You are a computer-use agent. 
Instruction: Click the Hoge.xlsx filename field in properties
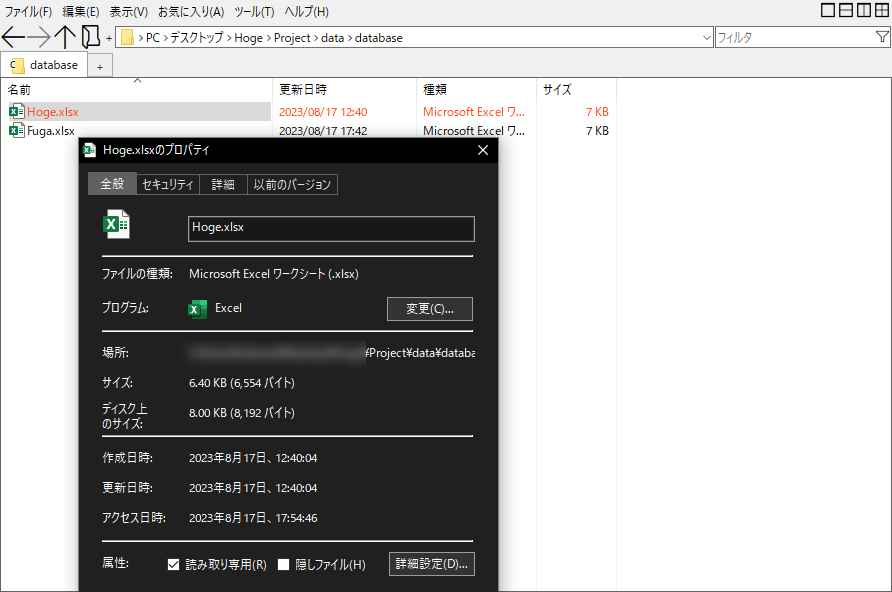click(331, 229)
